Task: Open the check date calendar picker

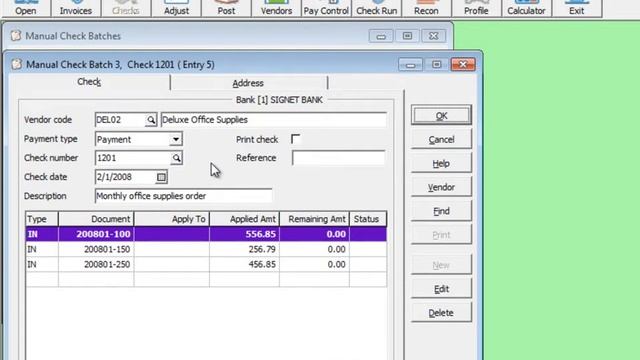Action: coord(161,177)
